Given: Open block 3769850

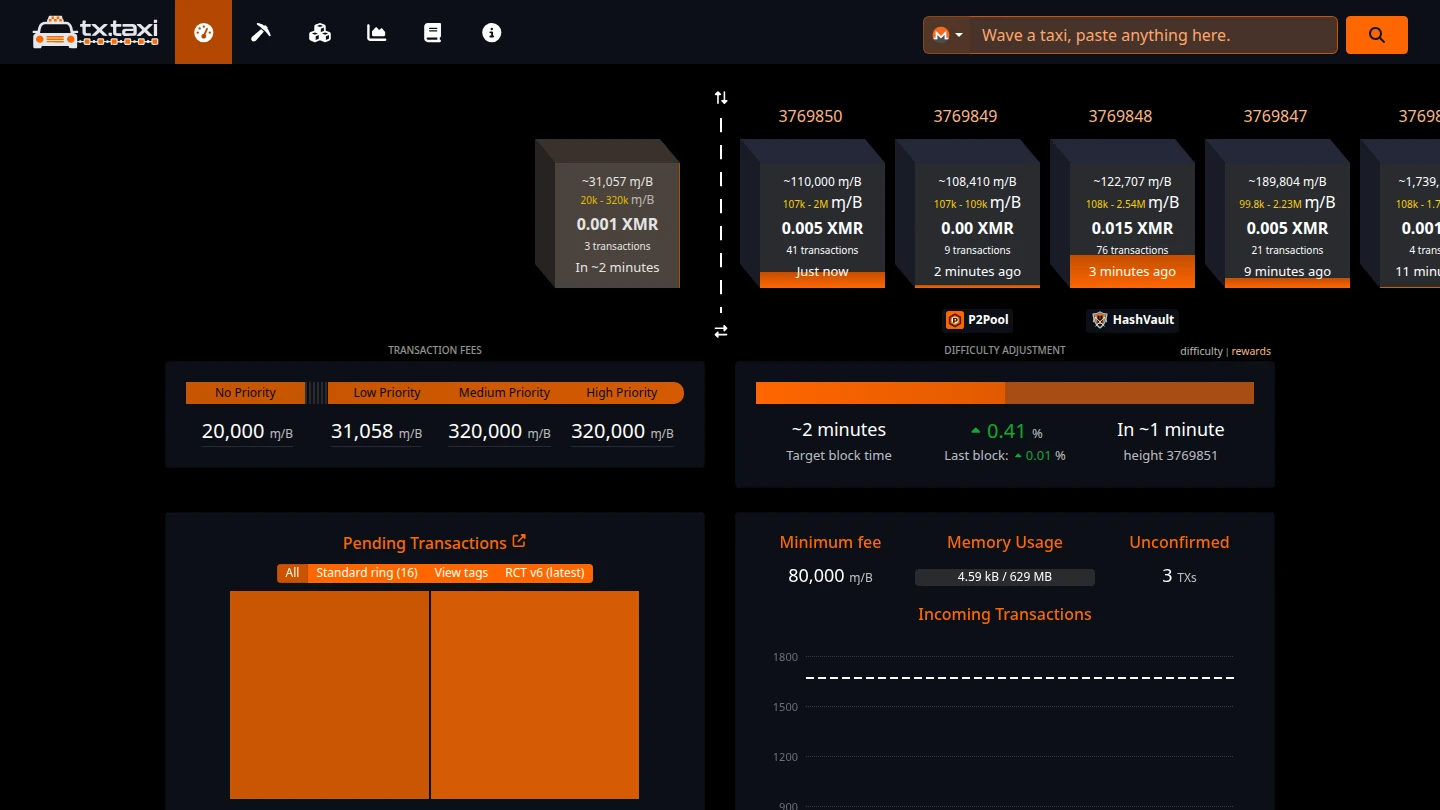Looking at the screenshot, I should coord(812,213).
